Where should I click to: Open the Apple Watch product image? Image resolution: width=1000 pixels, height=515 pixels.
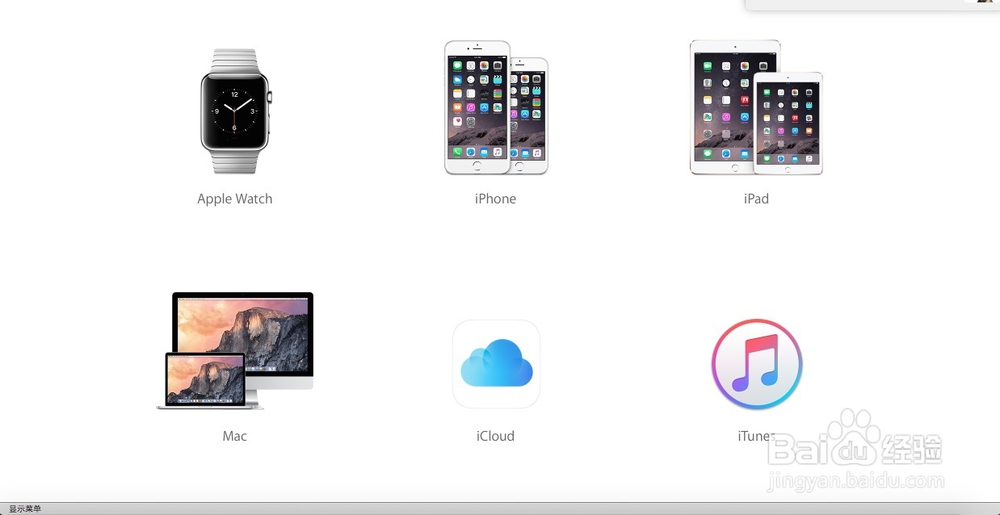[235, 111]
